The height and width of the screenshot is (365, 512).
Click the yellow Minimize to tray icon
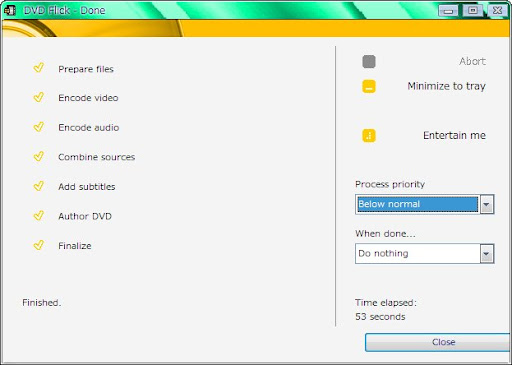click(x=369, y=86)
